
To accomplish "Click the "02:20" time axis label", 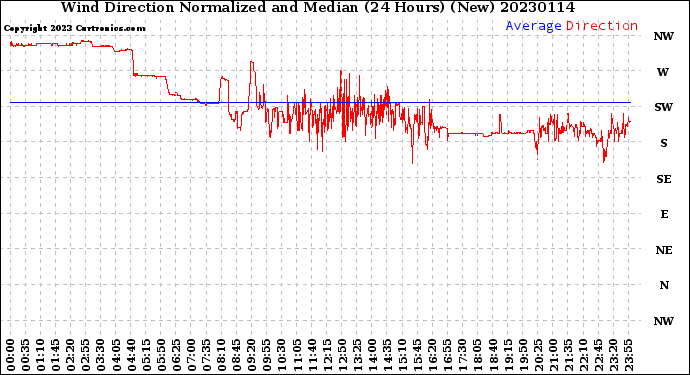I will tap(71, 355).
